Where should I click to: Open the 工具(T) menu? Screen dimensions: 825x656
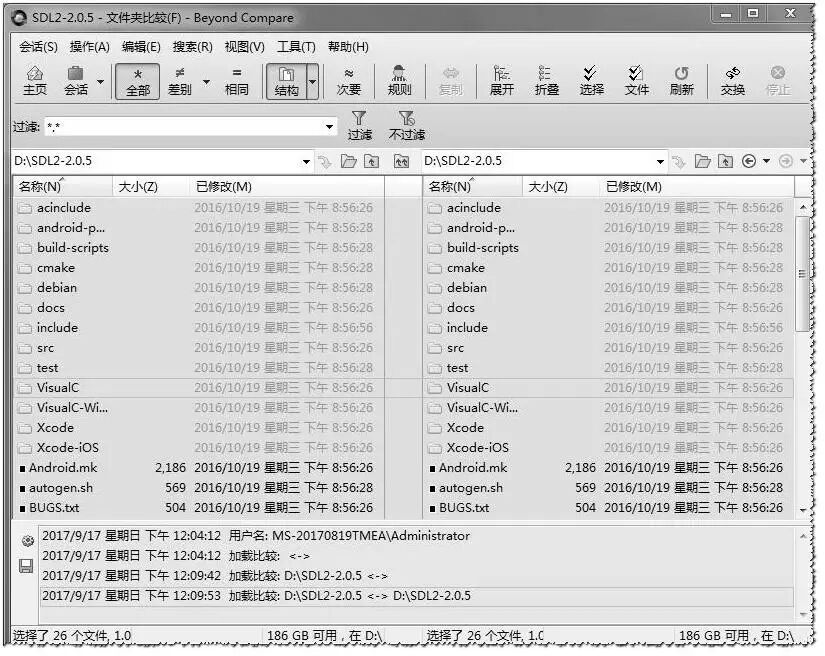296,47
